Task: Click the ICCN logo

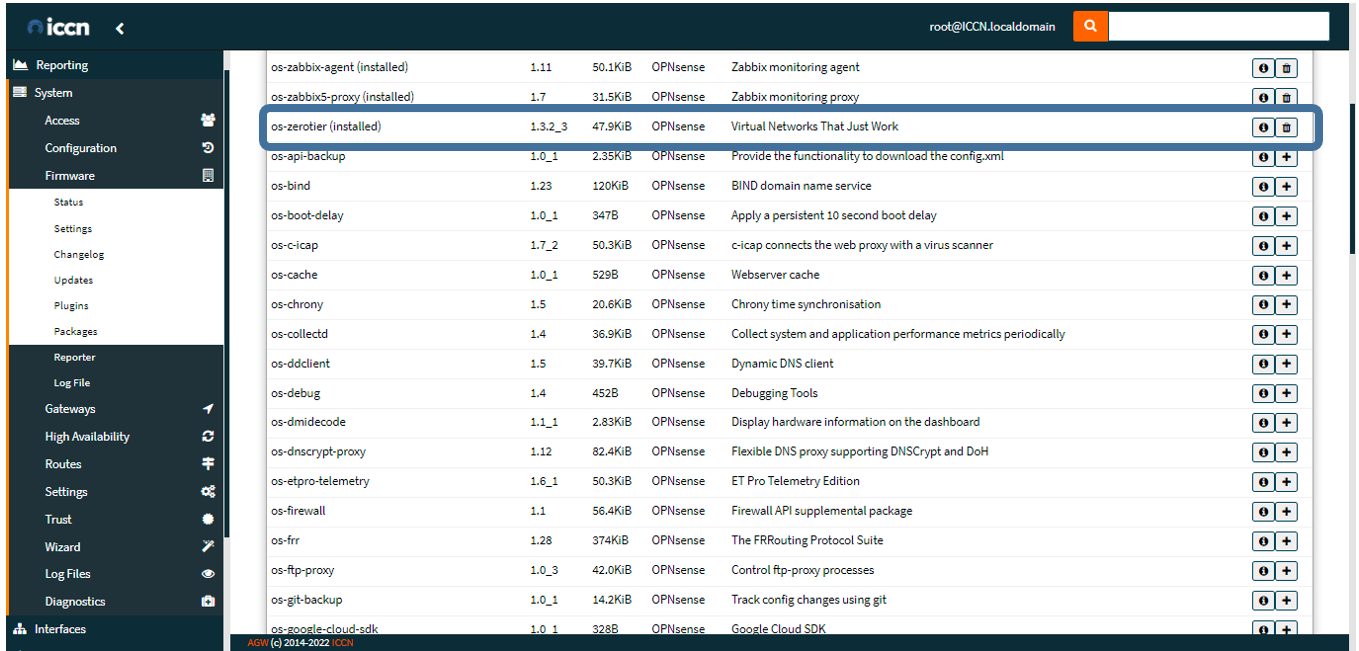Action: coord(58,28)
